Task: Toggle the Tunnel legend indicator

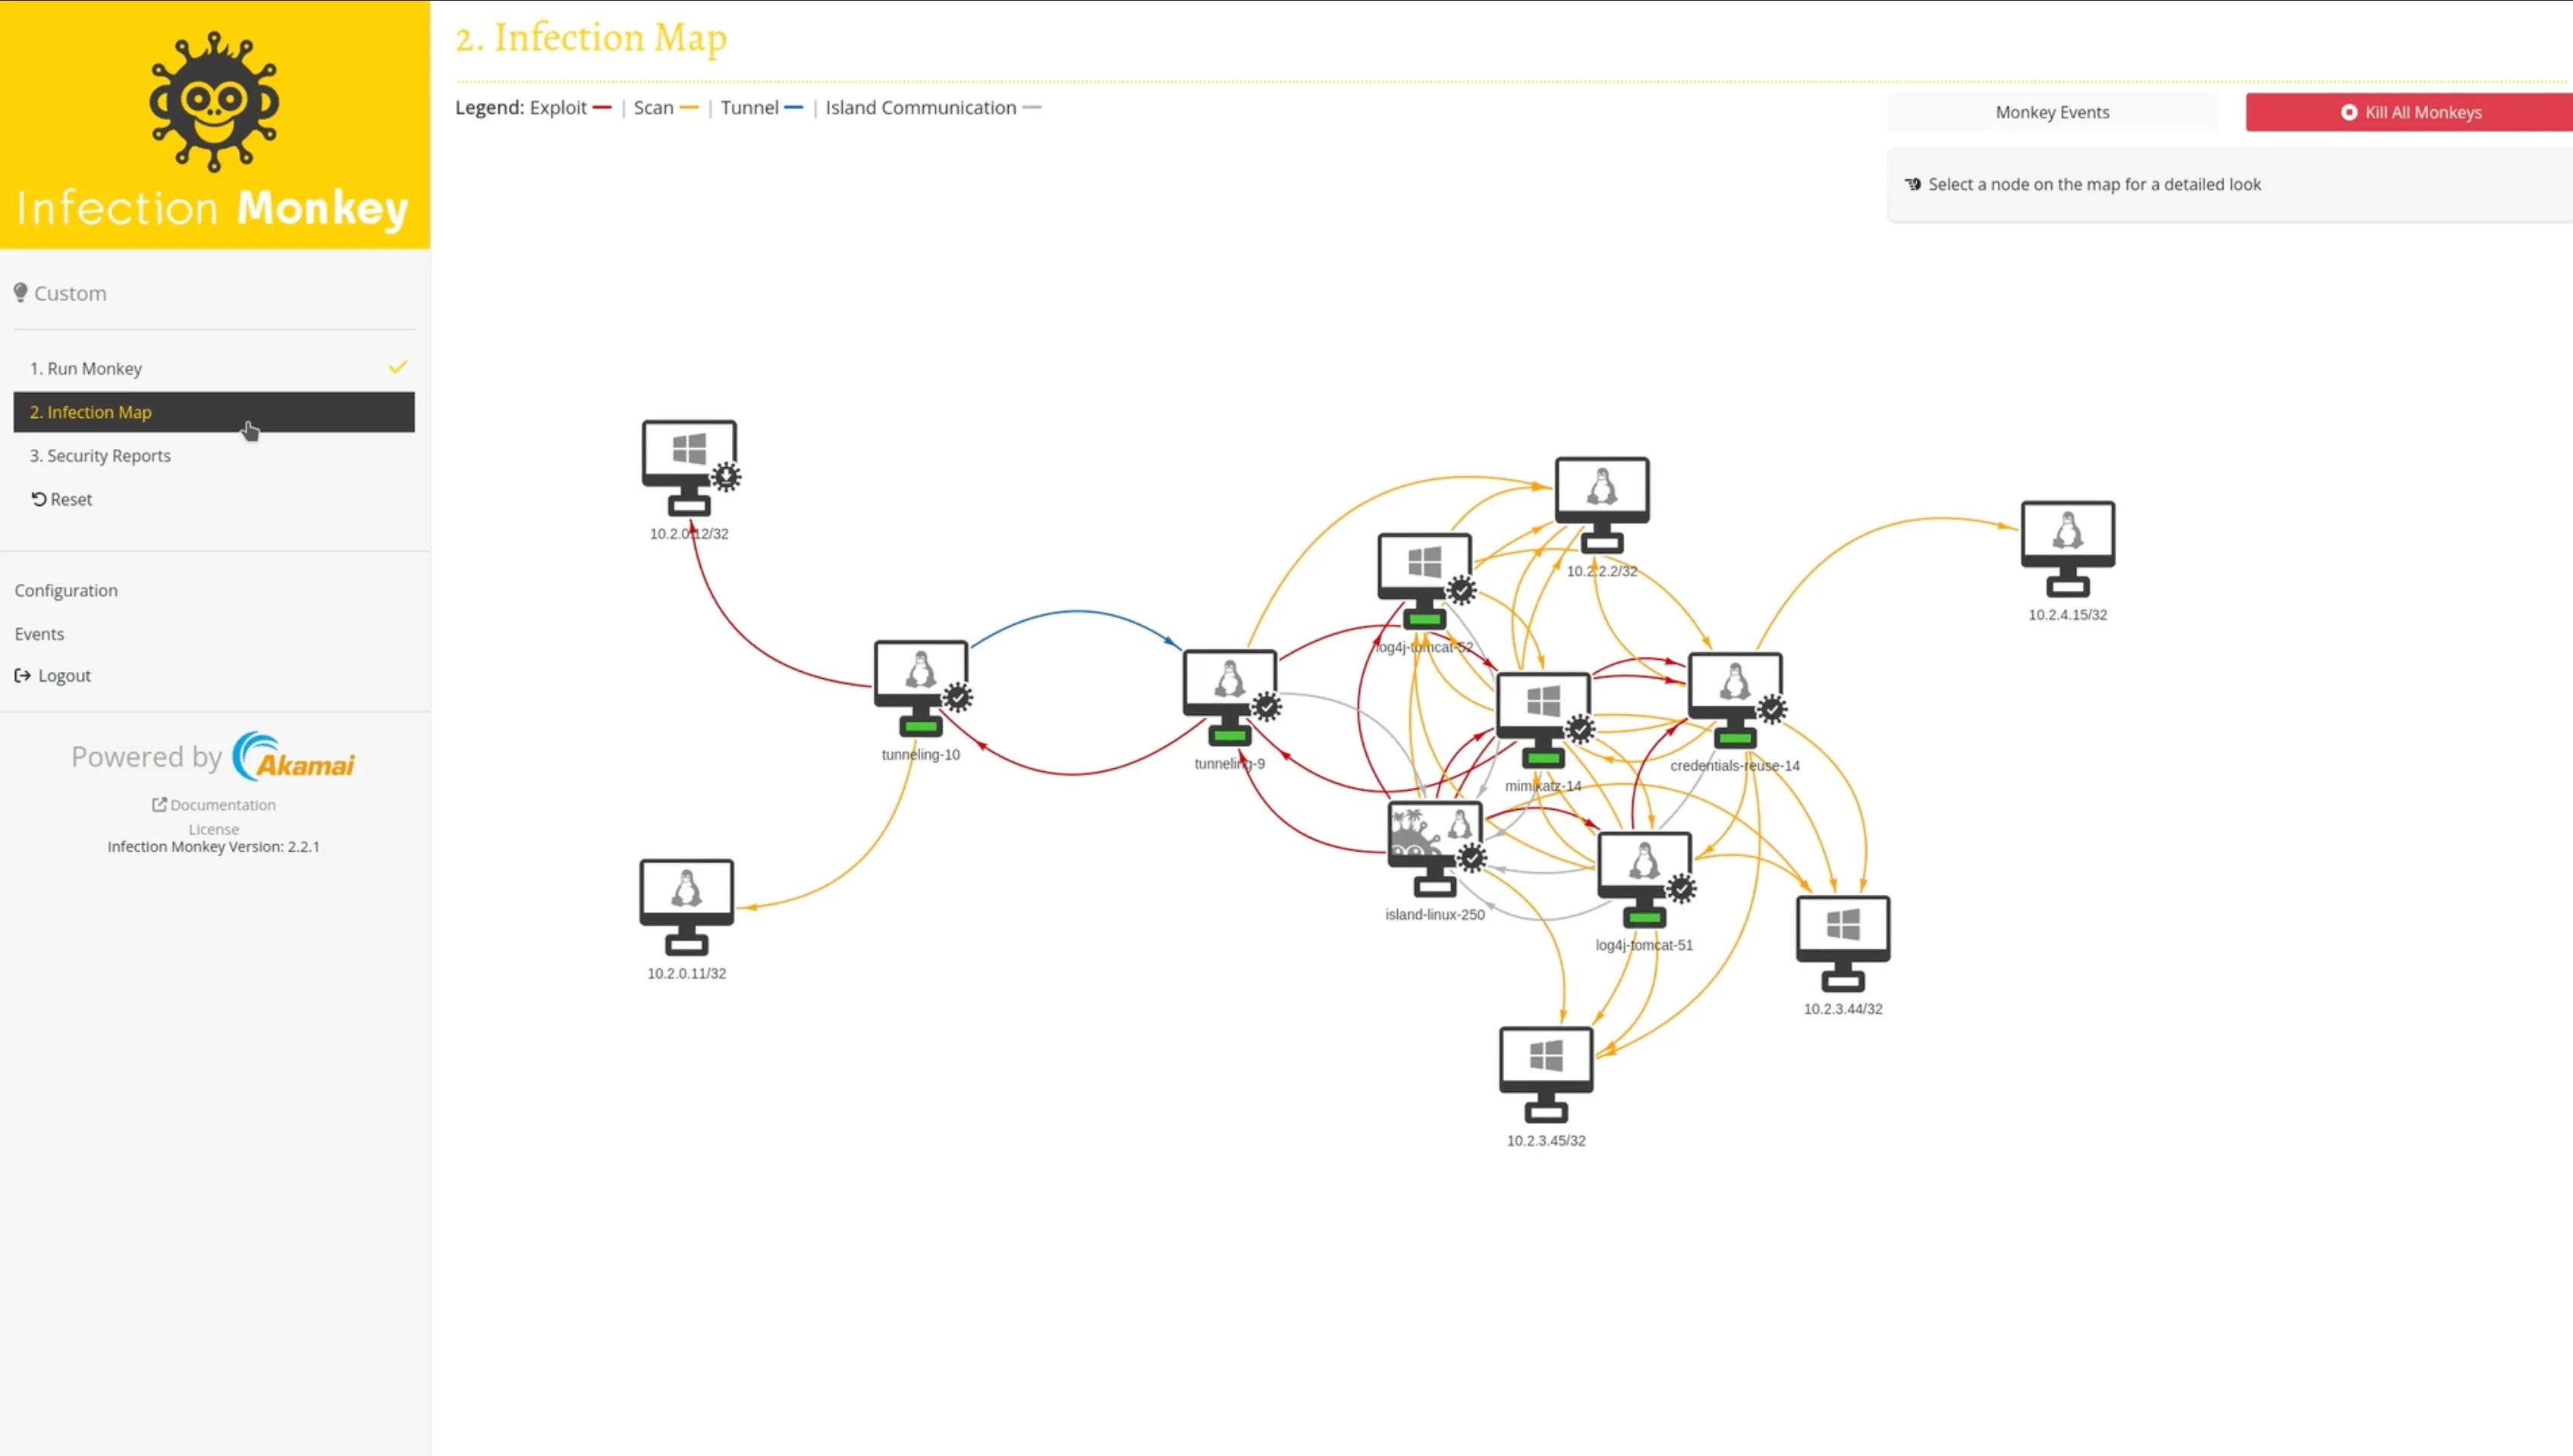Action: point(793,108)
